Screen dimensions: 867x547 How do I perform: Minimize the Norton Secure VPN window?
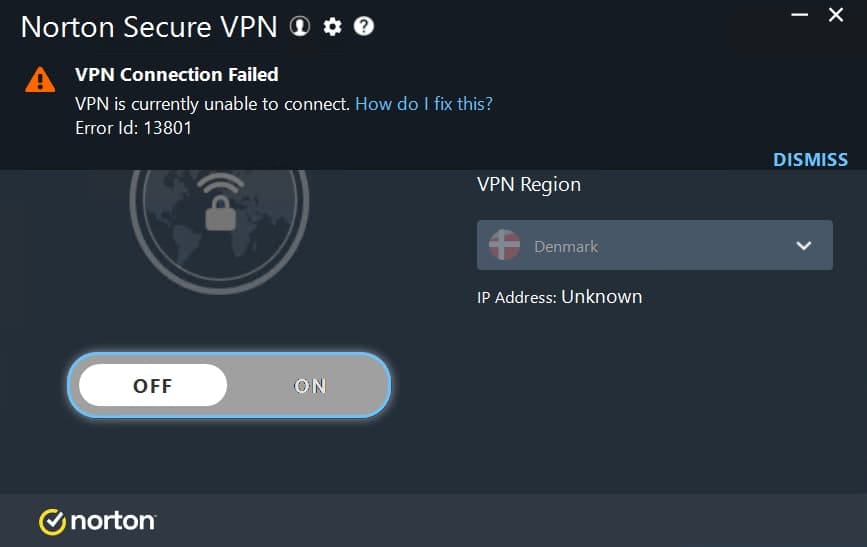click(x=798, y=14)
